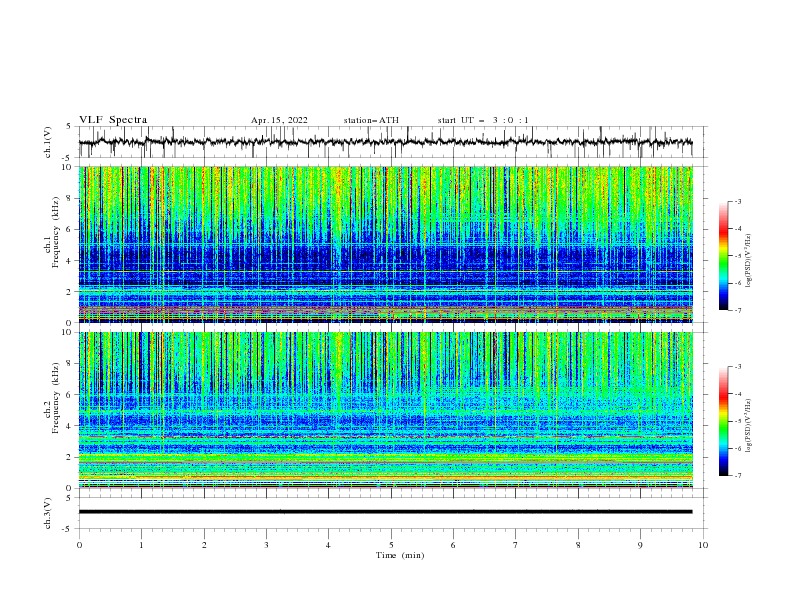Click the lower colorbar 'log(PSD)(V²/Hz)' label
The image size is (792, 612).
[x=749, y=426]
